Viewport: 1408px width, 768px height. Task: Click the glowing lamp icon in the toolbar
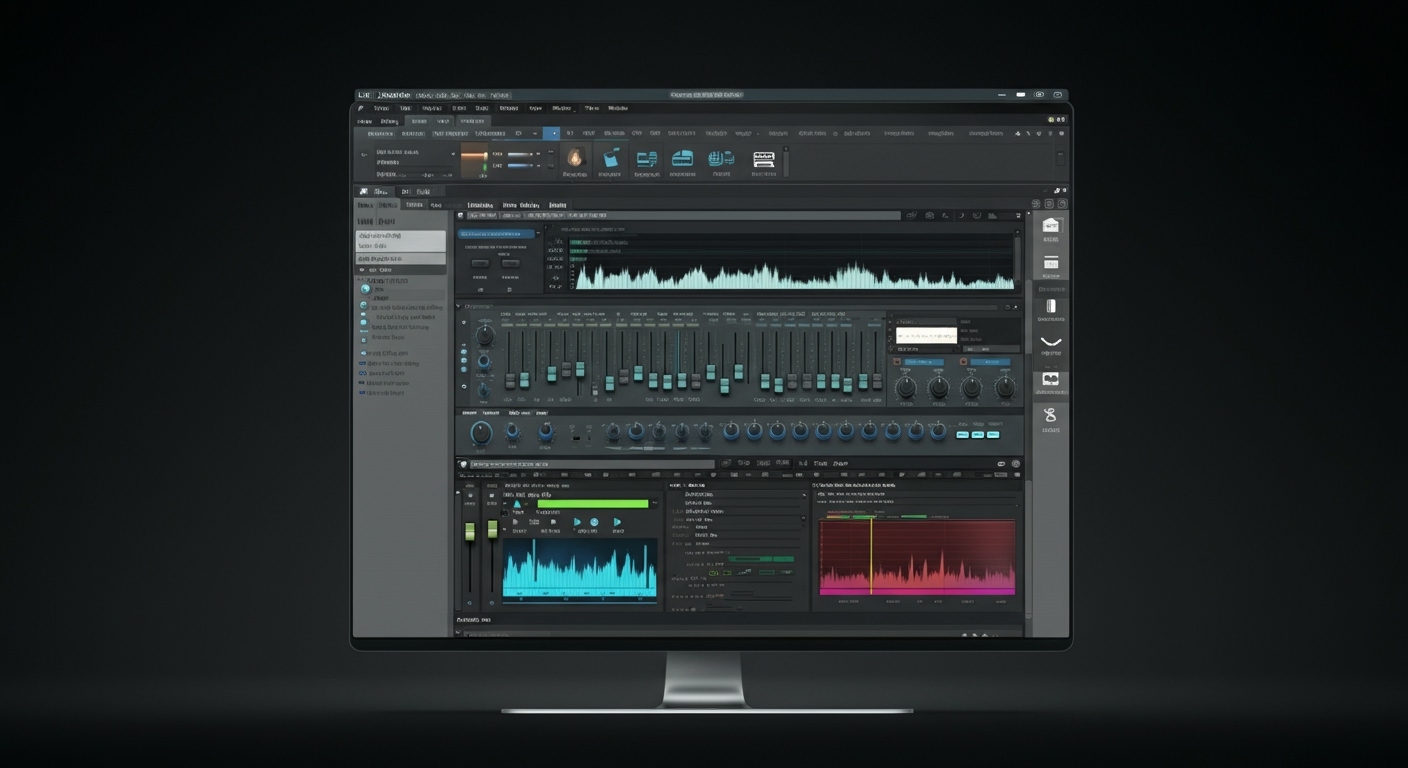577,157
